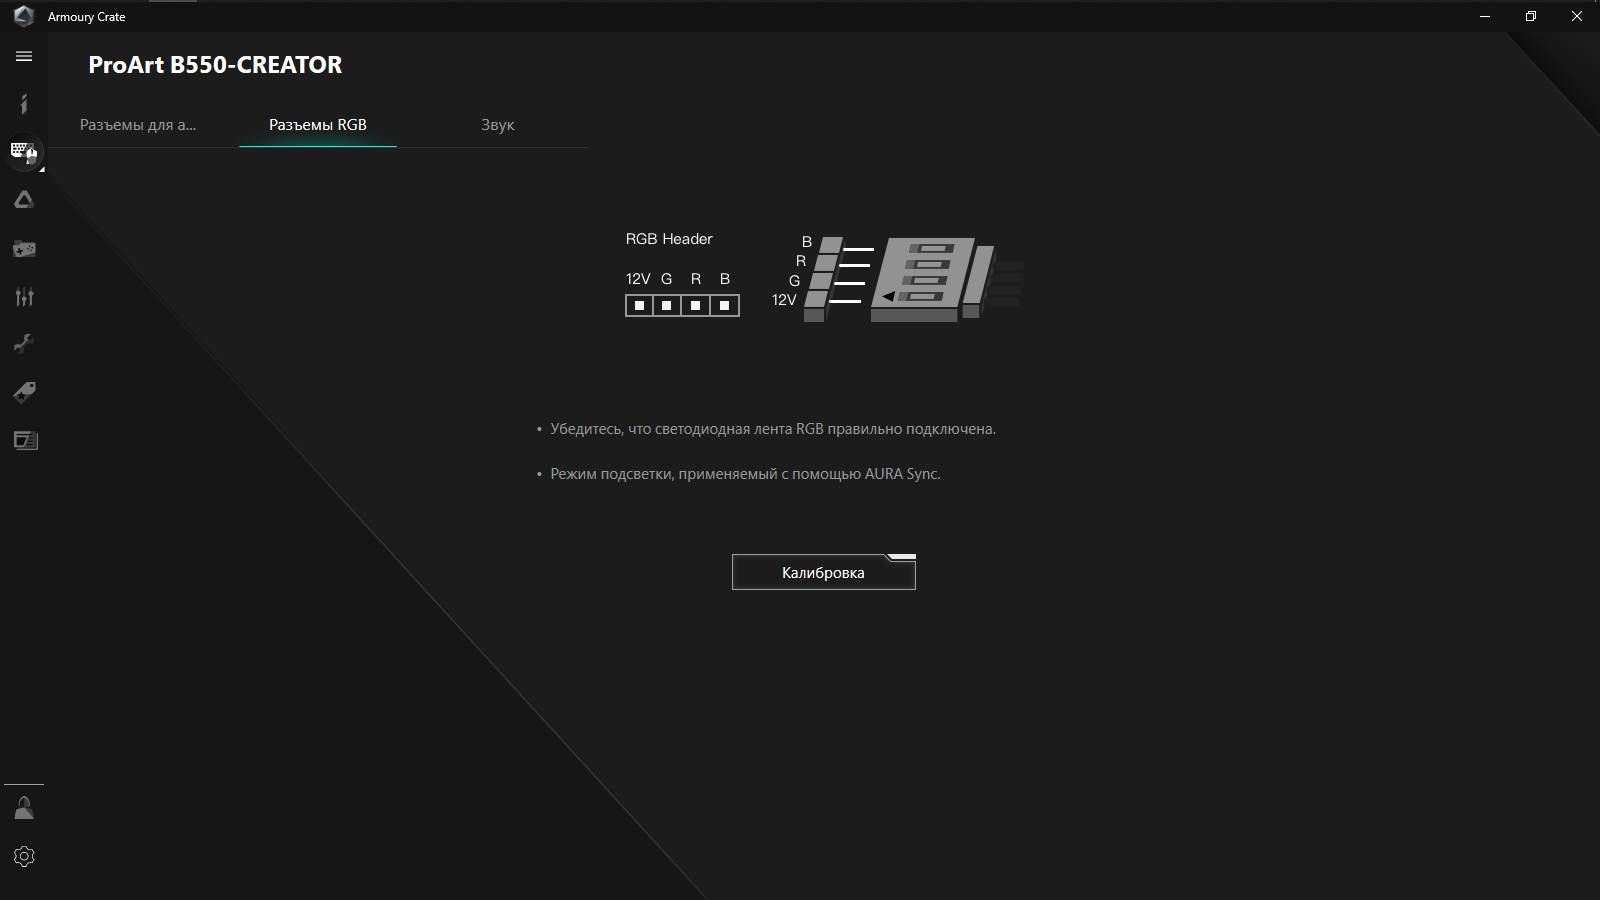Open the home information panel icon
This screenshot has height=900, width=1600.
tap(24, 104)
